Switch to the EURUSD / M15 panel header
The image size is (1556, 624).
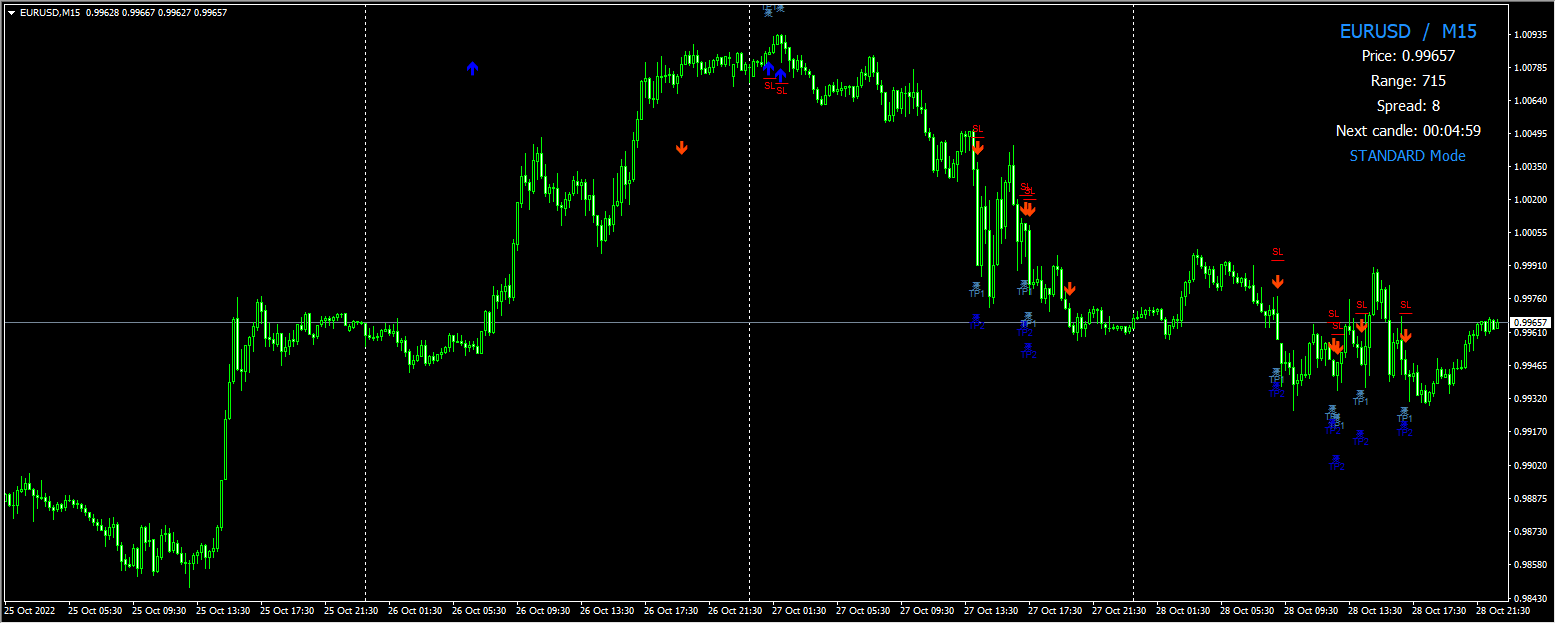pos(1408,31)
